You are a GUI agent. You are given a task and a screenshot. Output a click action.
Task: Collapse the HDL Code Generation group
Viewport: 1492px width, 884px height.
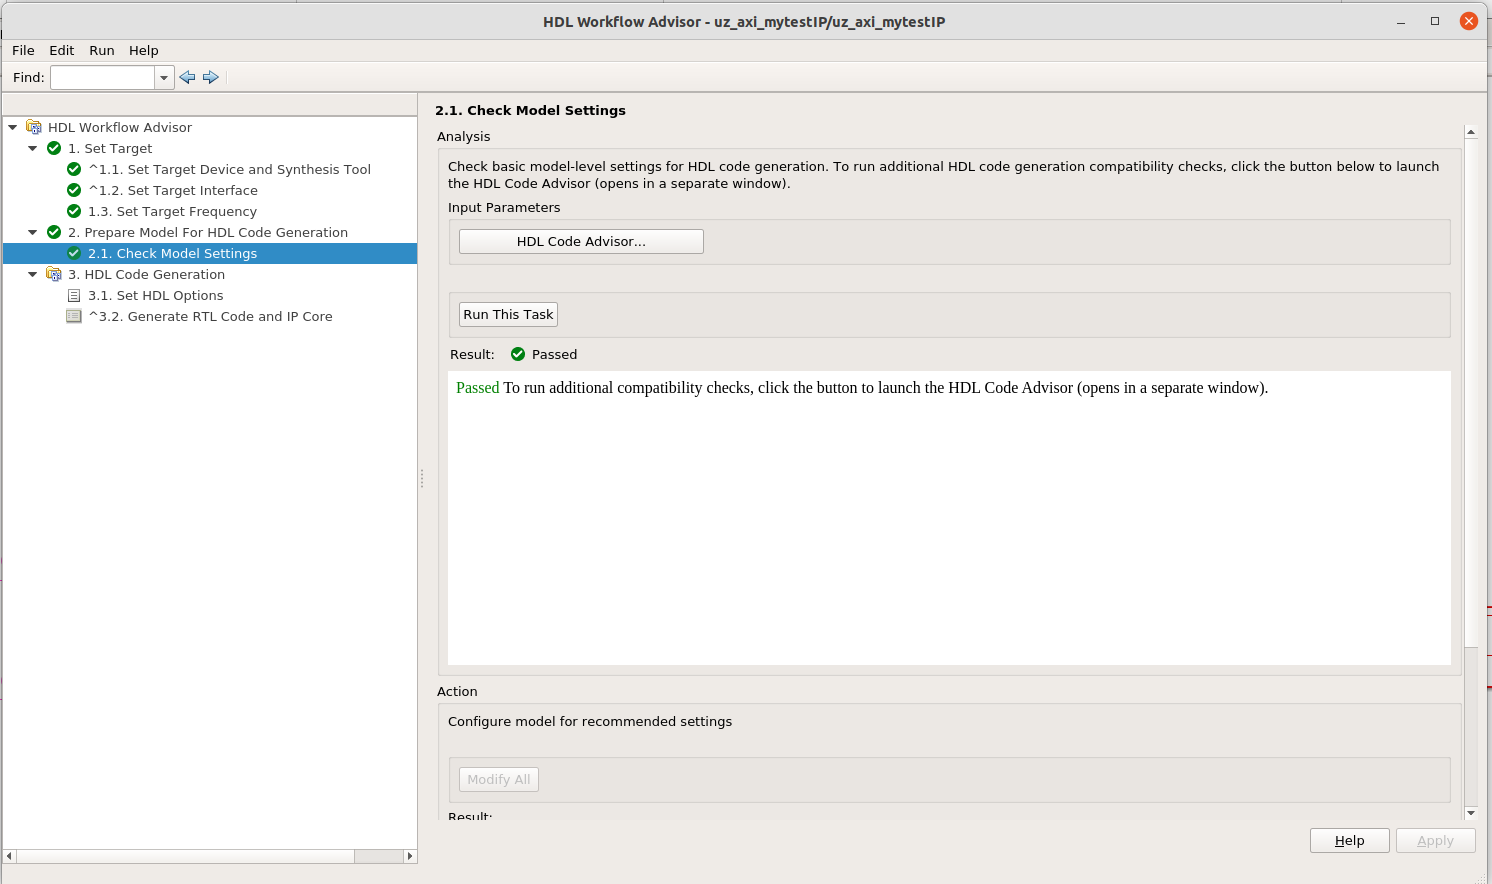(x=33, y=274)
